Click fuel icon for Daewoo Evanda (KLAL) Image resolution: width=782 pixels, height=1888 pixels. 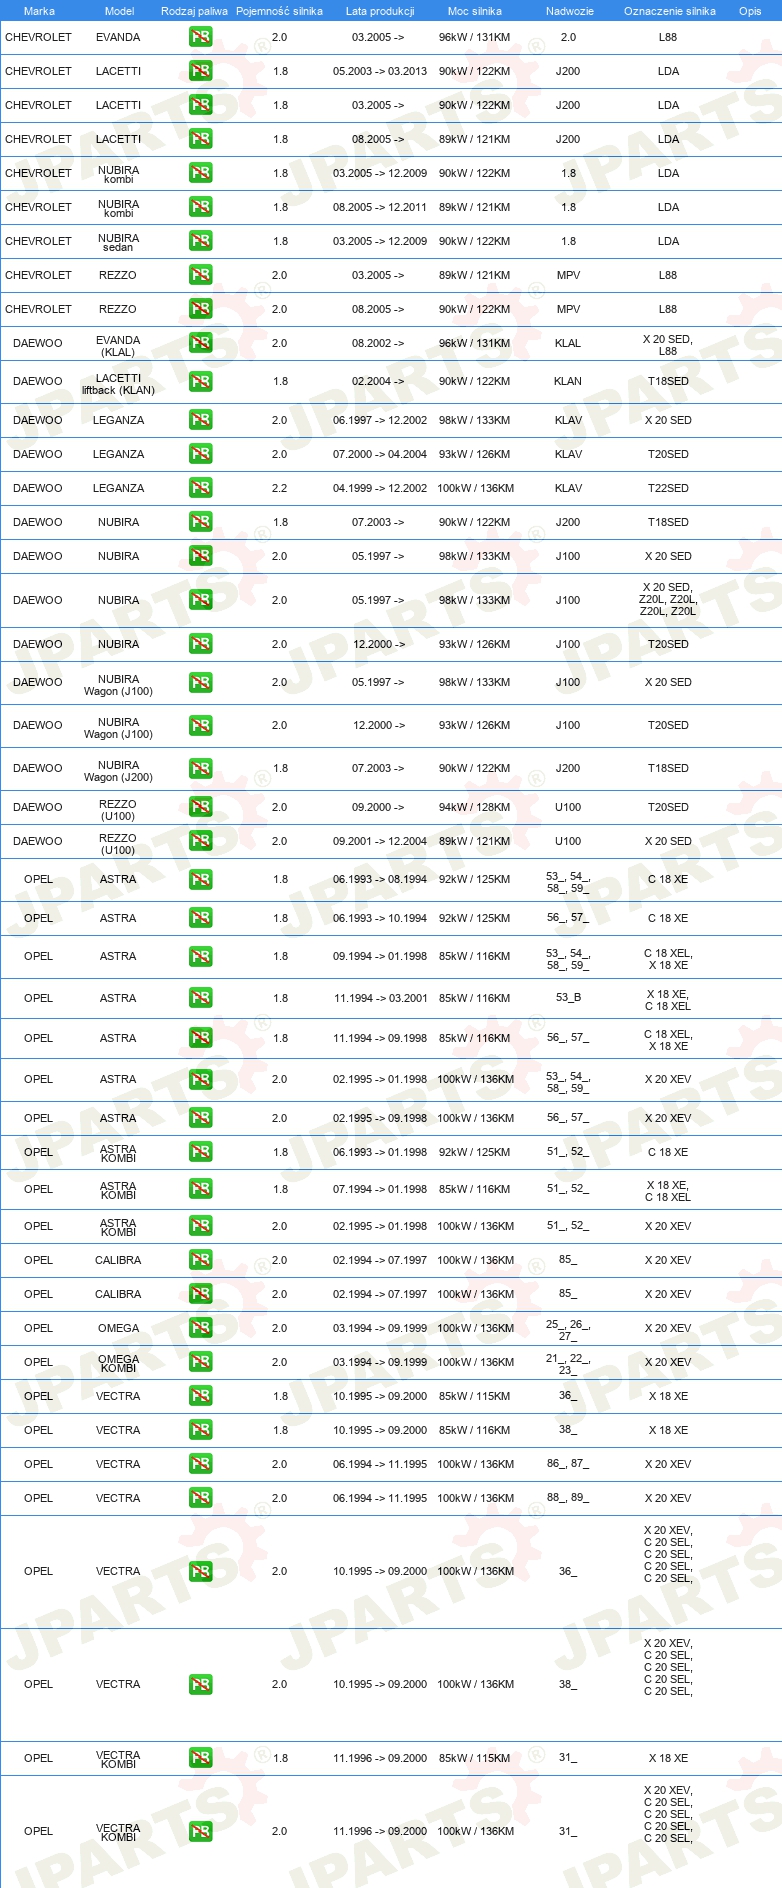tap(200, 343)
